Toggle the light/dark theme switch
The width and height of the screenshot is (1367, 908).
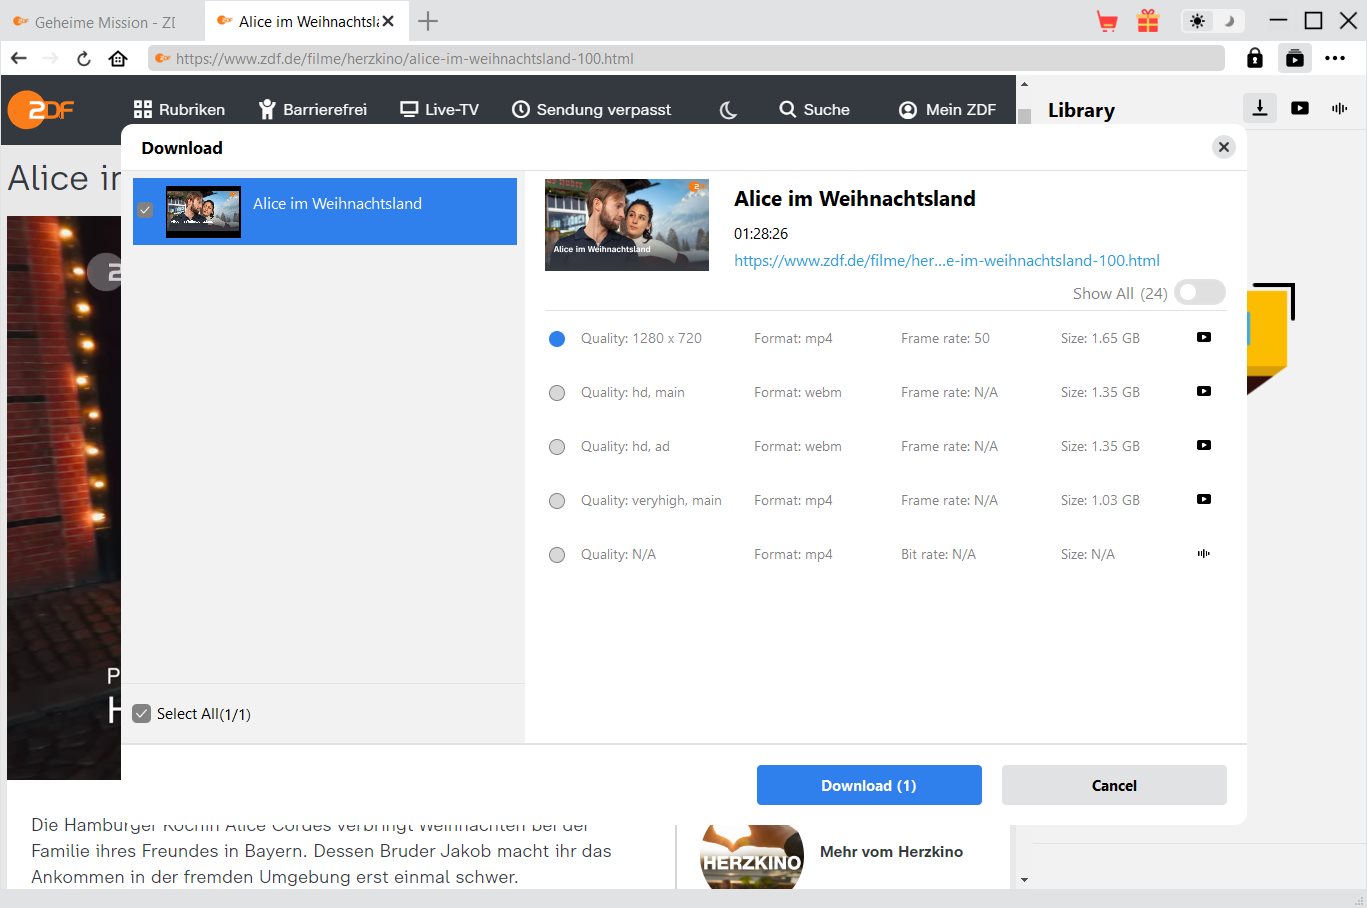tap(1212, 21)
